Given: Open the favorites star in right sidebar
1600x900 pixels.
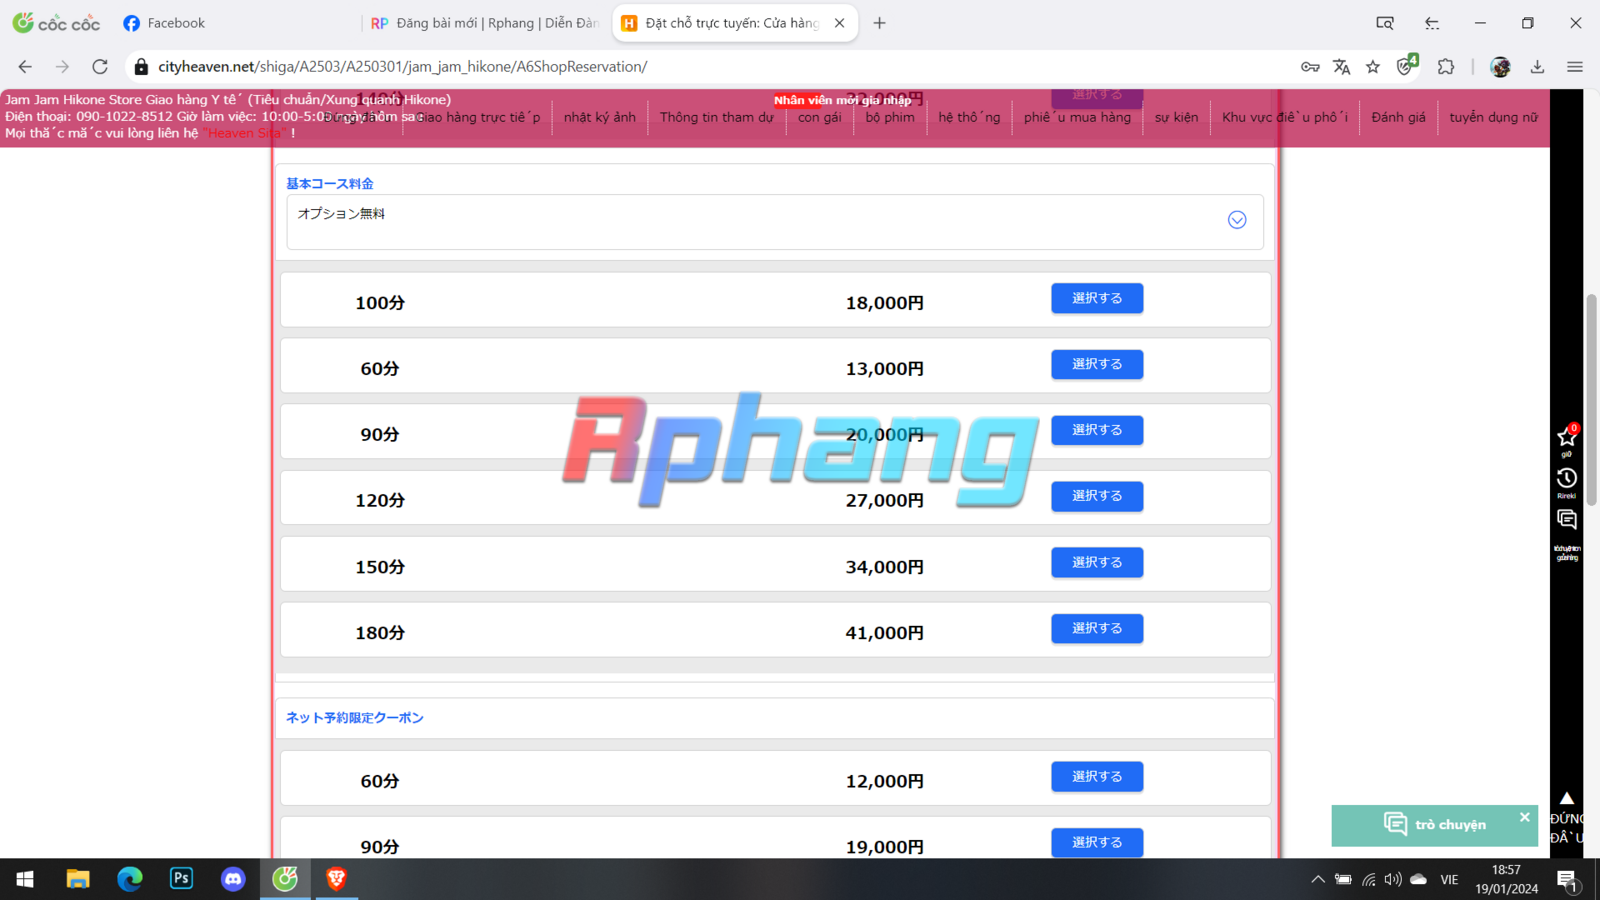Looking at the screenshot, I should pyautogui.click(x=1567, y=437).
